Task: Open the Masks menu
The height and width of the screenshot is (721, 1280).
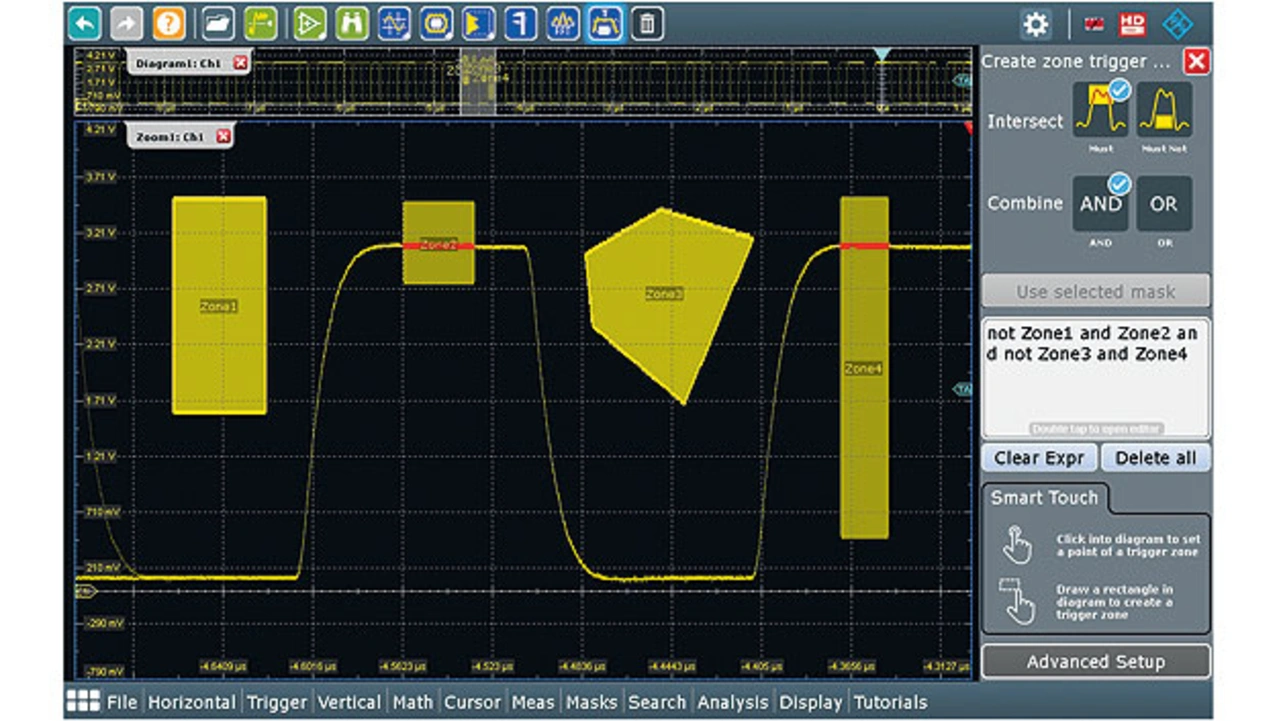Action: (593, 702)
